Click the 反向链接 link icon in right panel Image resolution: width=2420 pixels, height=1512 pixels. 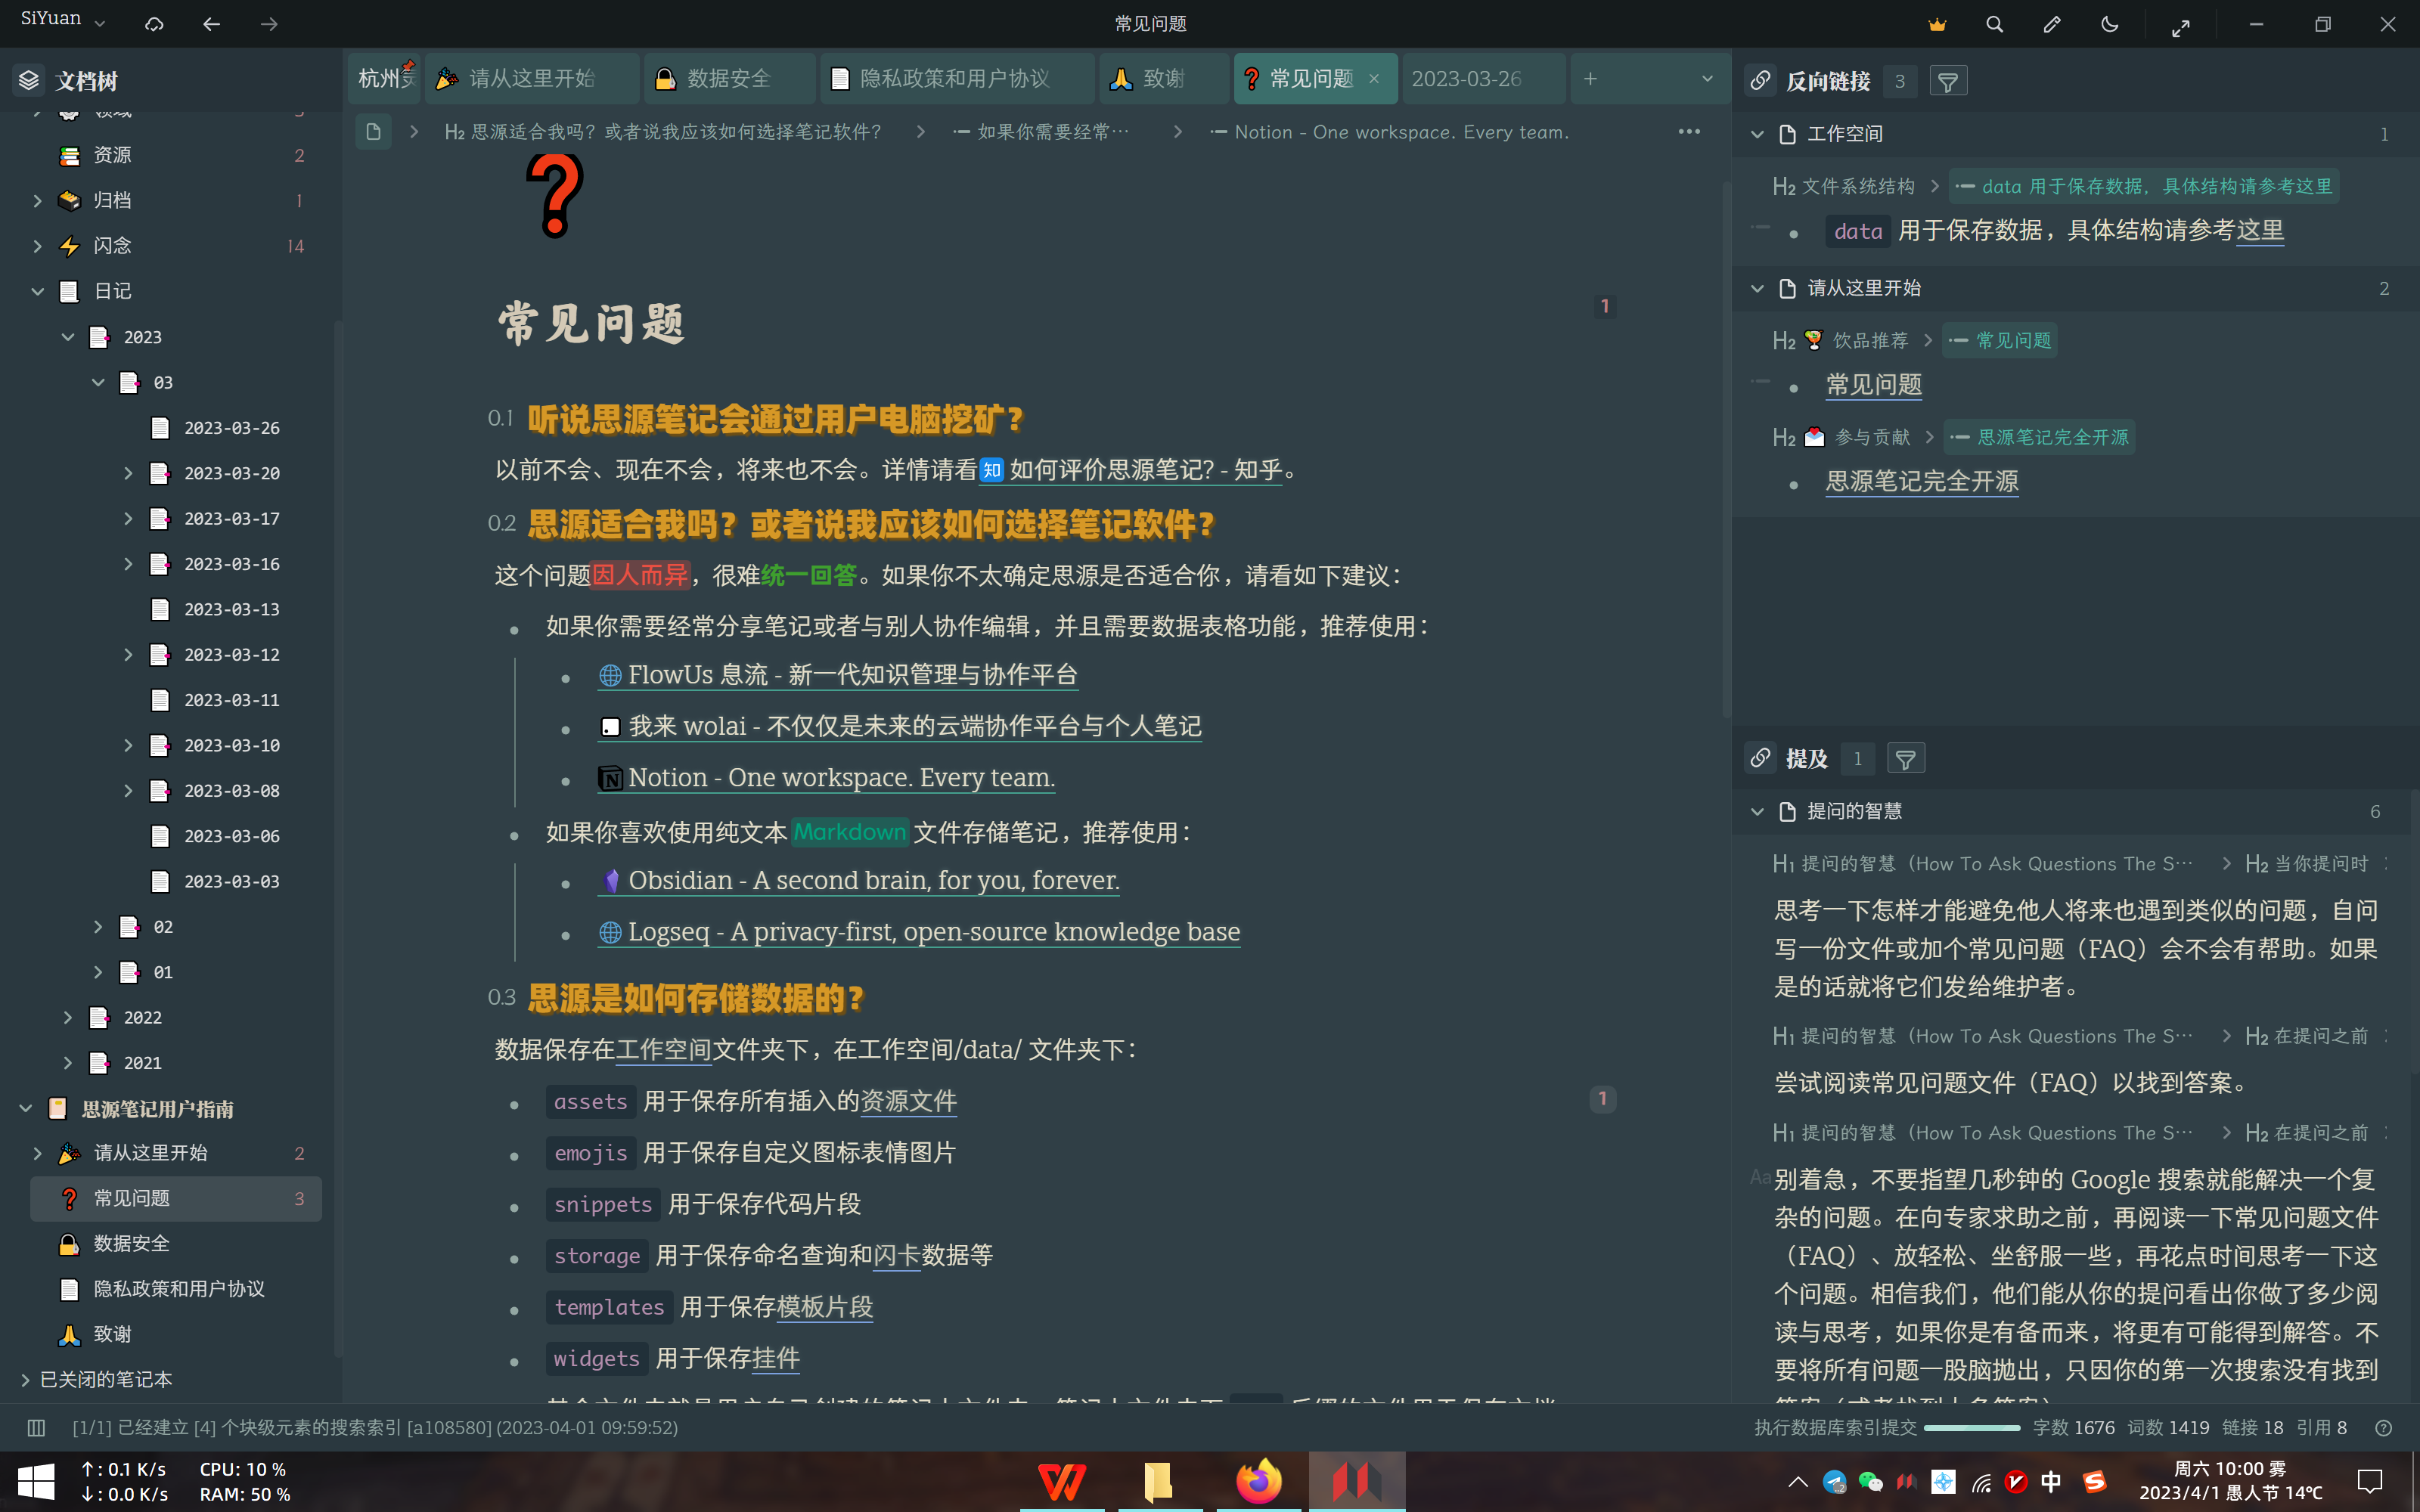click(1761, 81)
